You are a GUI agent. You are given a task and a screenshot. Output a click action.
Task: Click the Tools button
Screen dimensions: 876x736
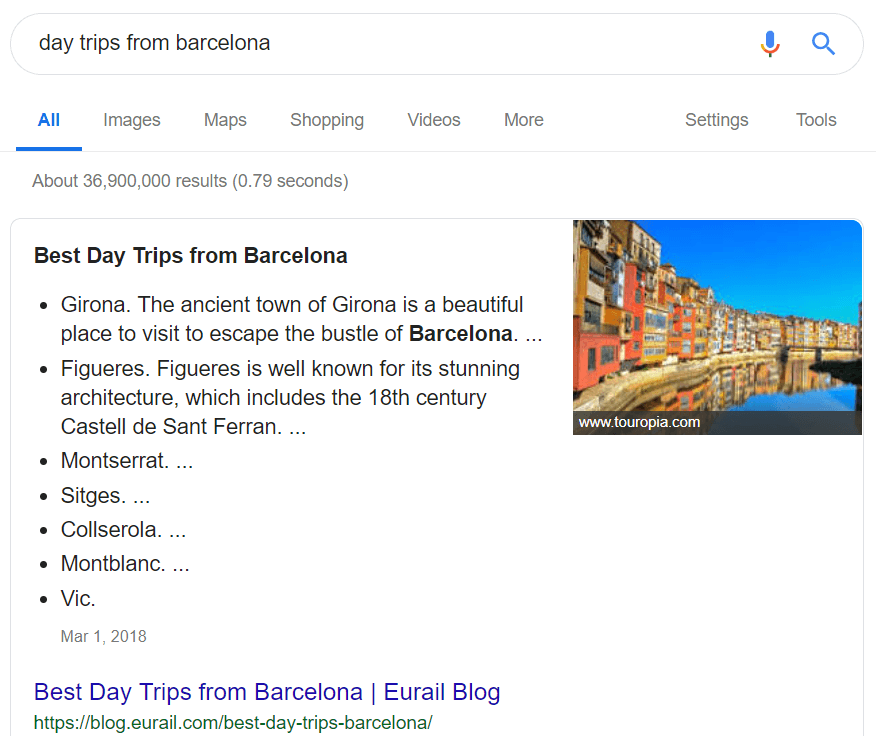pos(816,120)
